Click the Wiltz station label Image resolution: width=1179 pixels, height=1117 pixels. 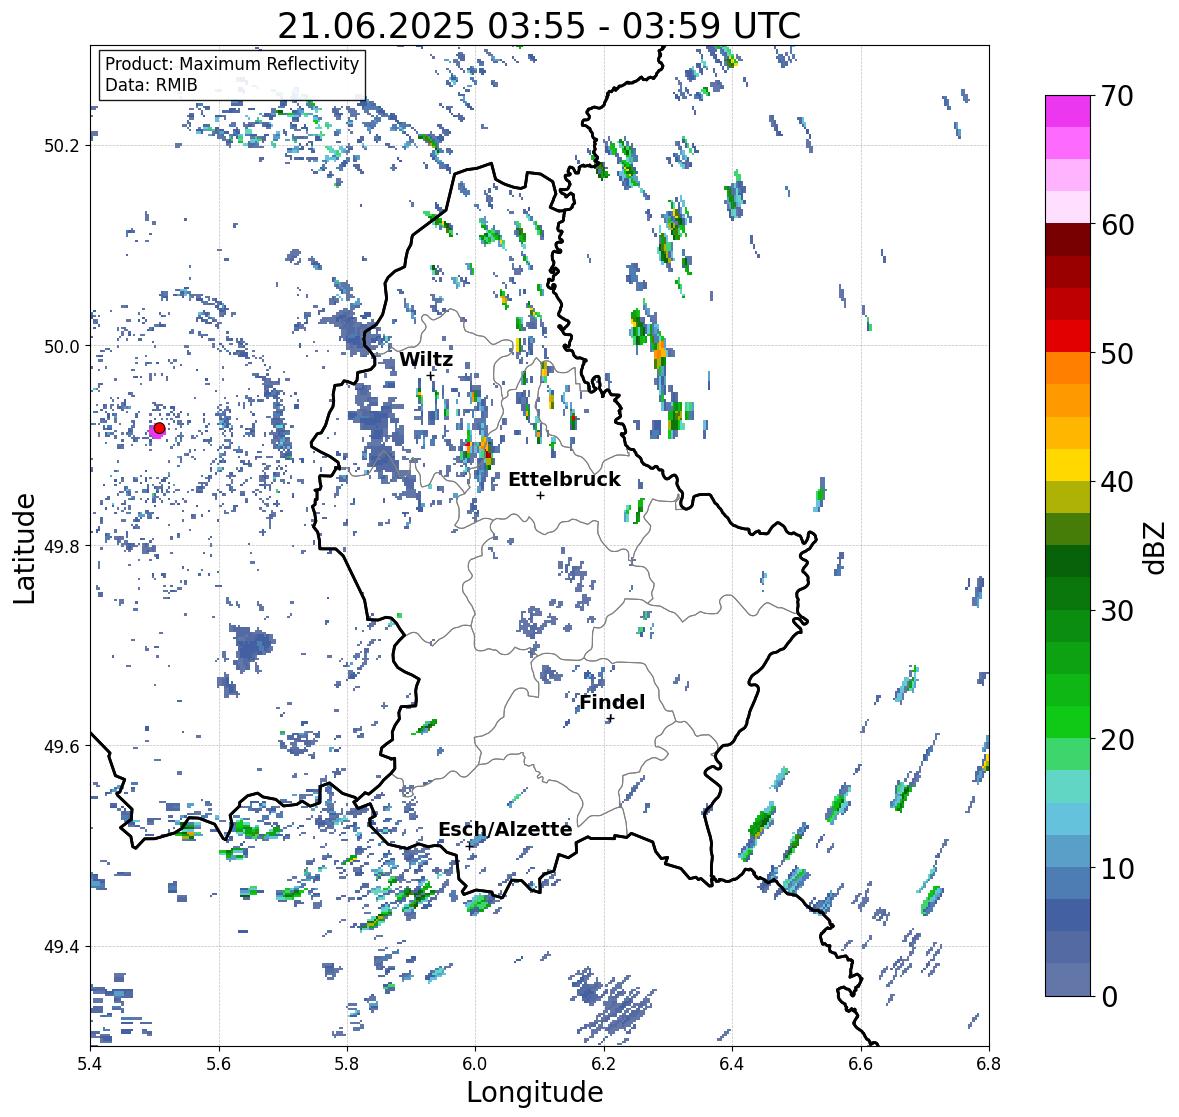pyautogui.click(x=426, y=359)
